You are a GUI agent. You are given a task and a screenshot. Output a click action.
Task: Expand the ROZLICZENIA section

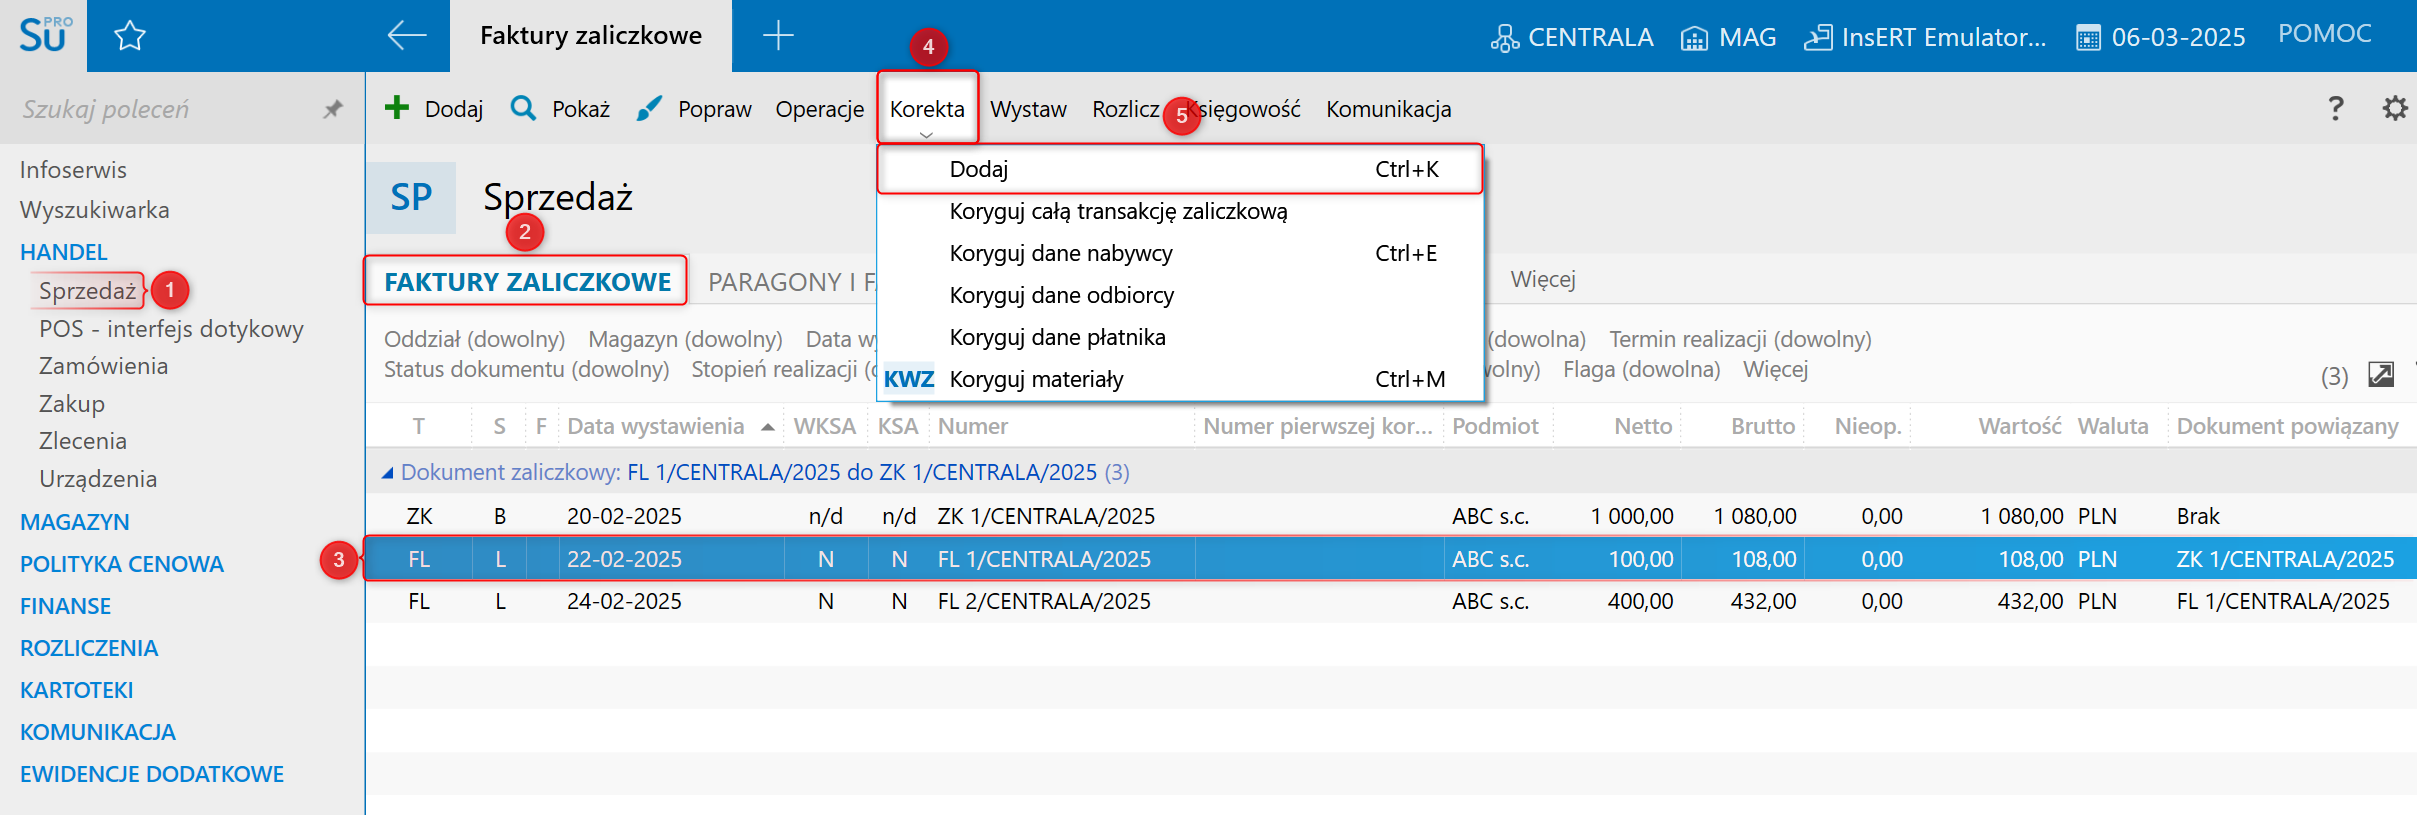coord(89,648)
